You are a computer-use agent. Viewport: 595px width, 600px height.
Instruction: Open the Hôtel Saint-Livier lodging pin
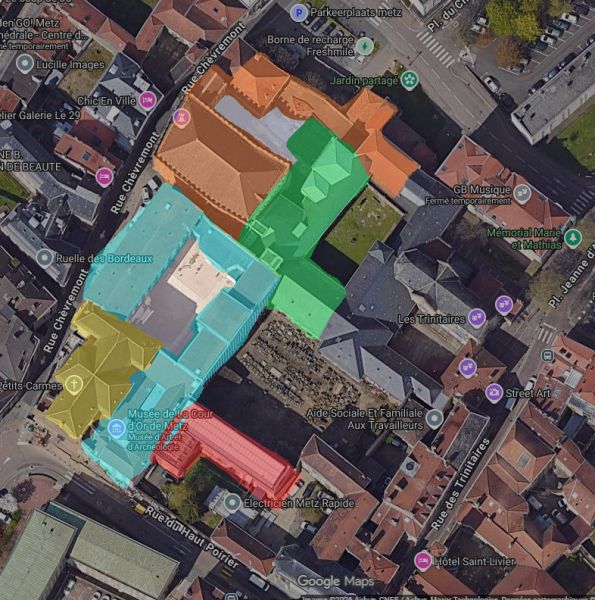click(x=423, y=561)
